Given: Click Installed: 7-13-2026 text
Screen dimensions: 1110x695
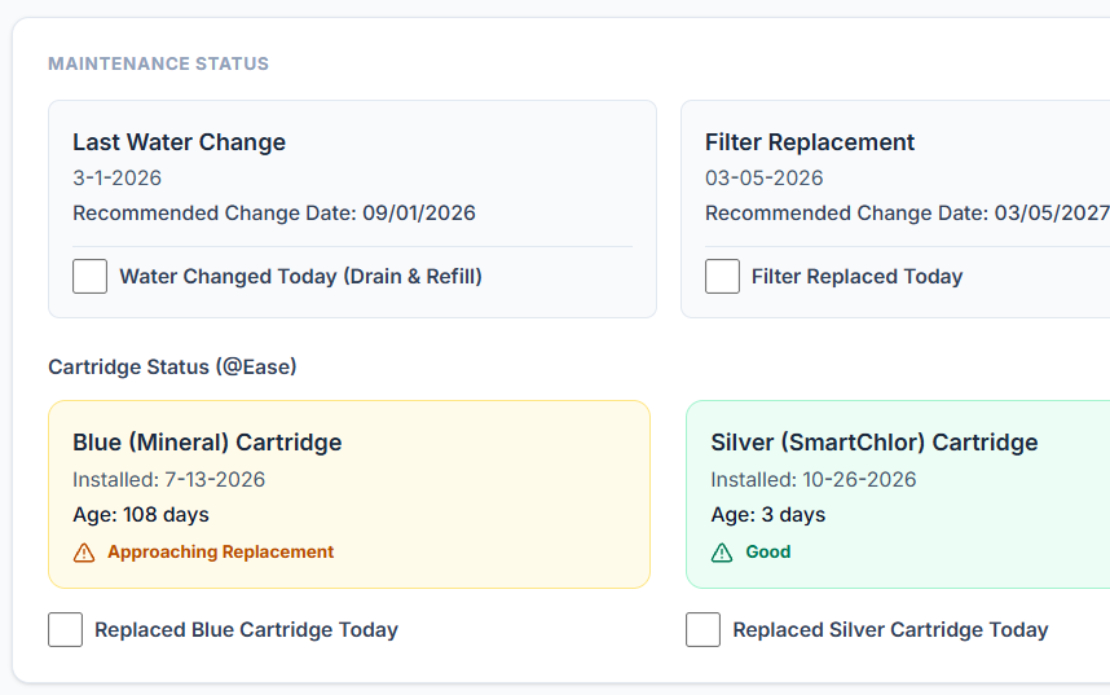Looking at the screenshot, I should click(x=168, y=480).
